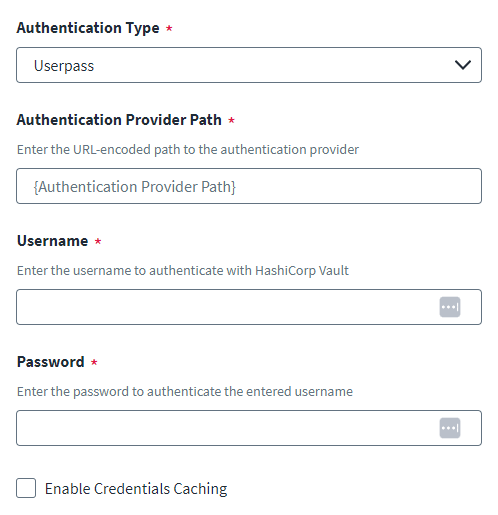498x515 pixels.
Task: Click the Authentication Provider Path heading label
Action: (x=119, y=120)
